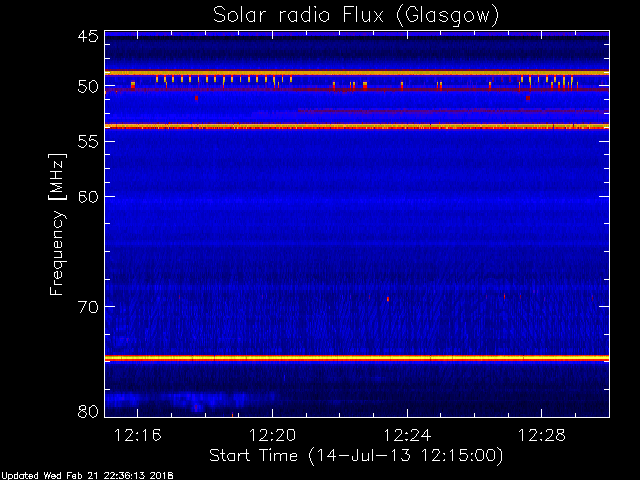The width and height of the screenshot is (640, 480).
Task: Click the 12:28 time tick label
Action: (542, 436)
